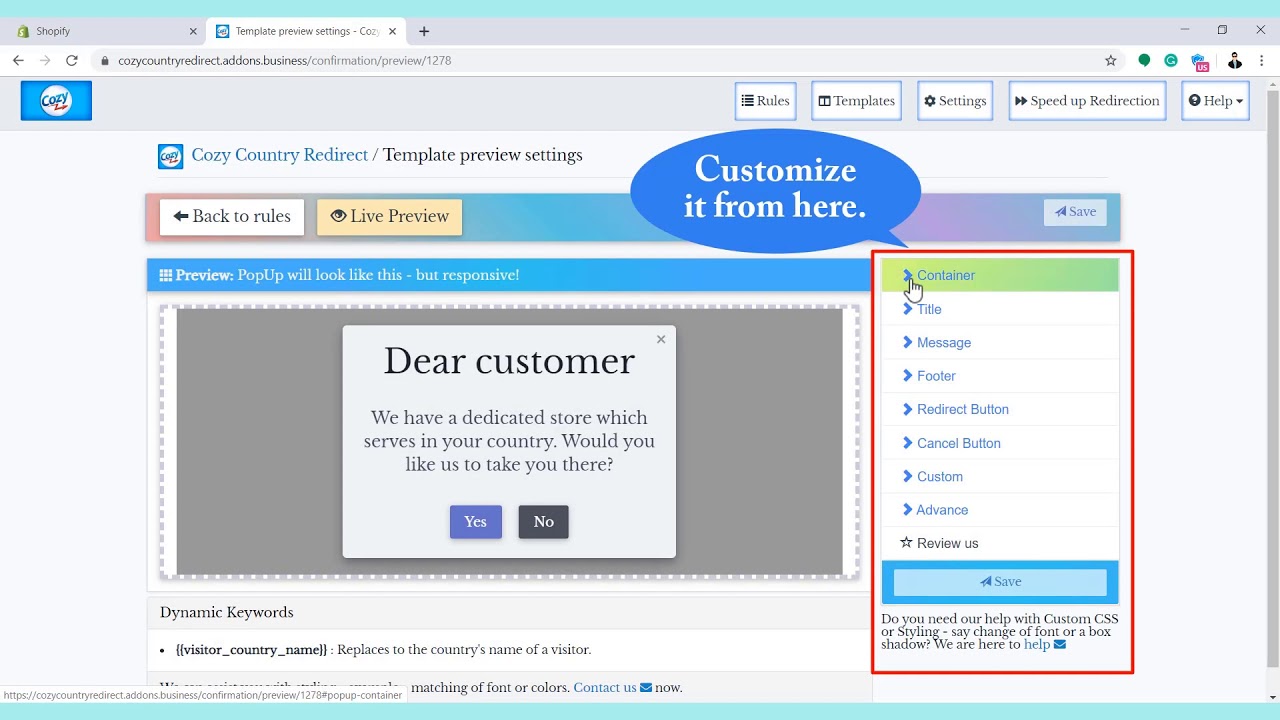Expand the Advance section
Image resolution: width=1280 pixels, height=720 pixels.
tap(1000, 510)
